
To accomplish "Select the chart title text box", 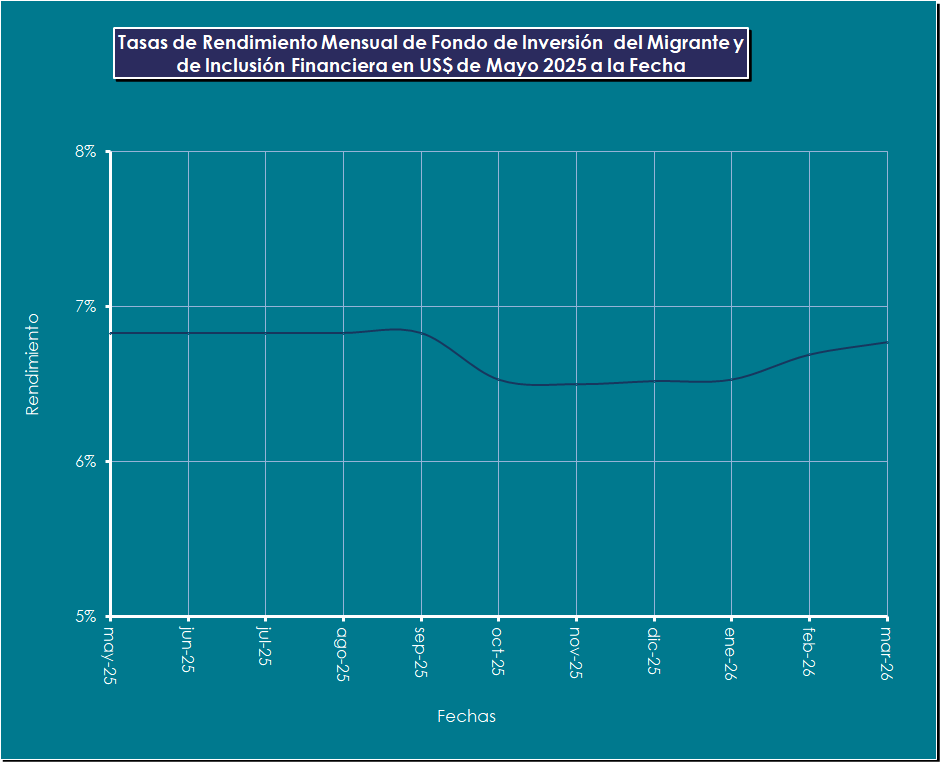I will 430,55.
